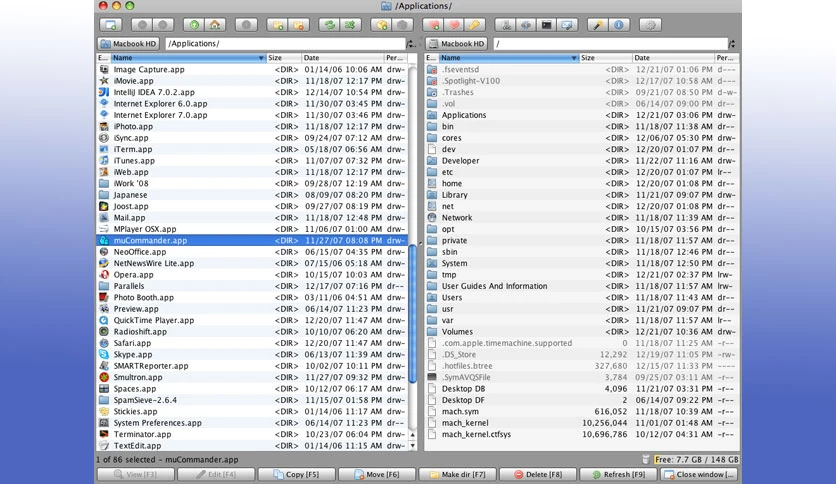Open credentials editor with the key icon

tap(474, 25)
